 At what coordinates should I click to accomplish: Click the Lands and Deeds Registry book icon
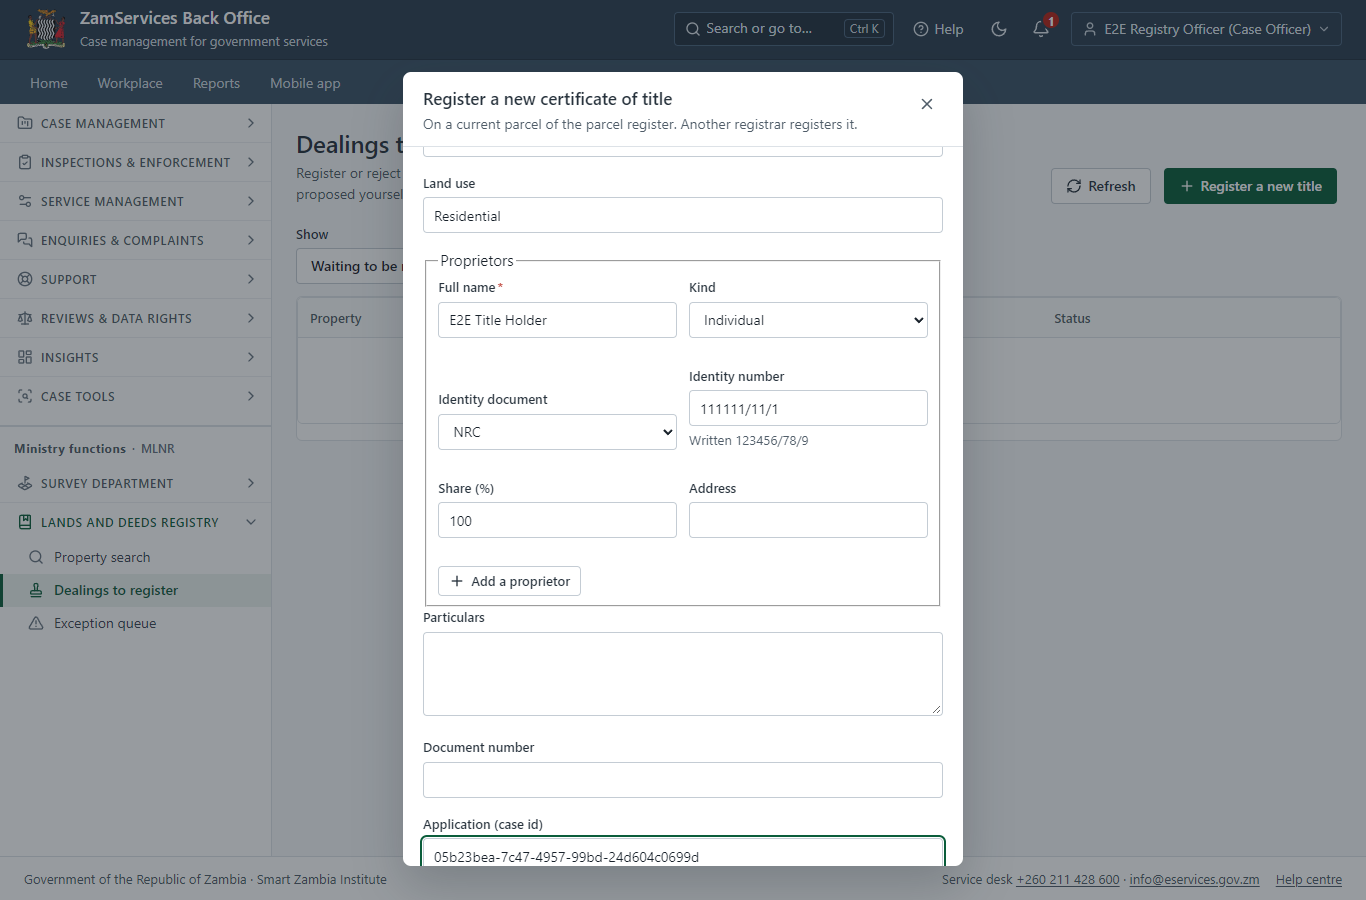tap(25, 522)
